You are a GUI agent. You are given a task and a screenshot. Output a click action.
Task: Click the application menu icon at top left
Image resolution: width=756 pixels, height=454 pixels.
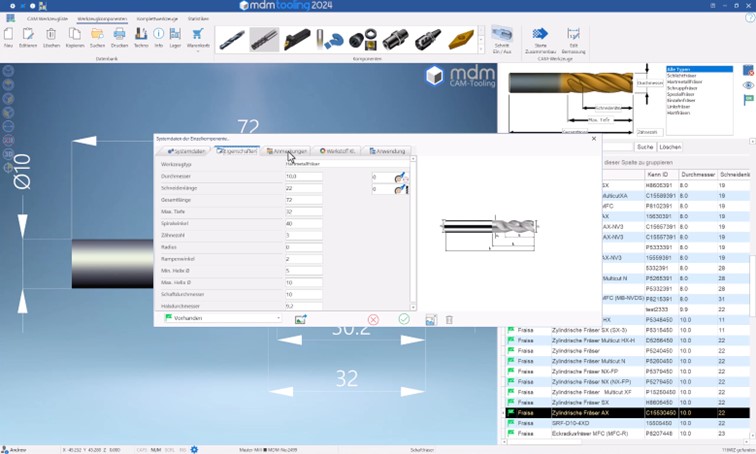click(11, 18)
